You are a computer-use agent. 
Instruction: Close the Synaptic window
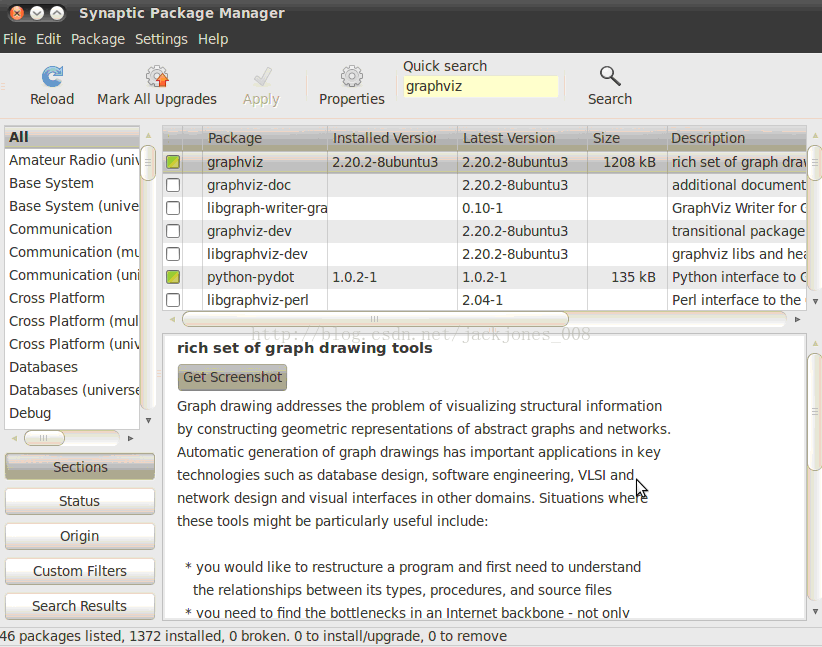click(x=17, y=13)
